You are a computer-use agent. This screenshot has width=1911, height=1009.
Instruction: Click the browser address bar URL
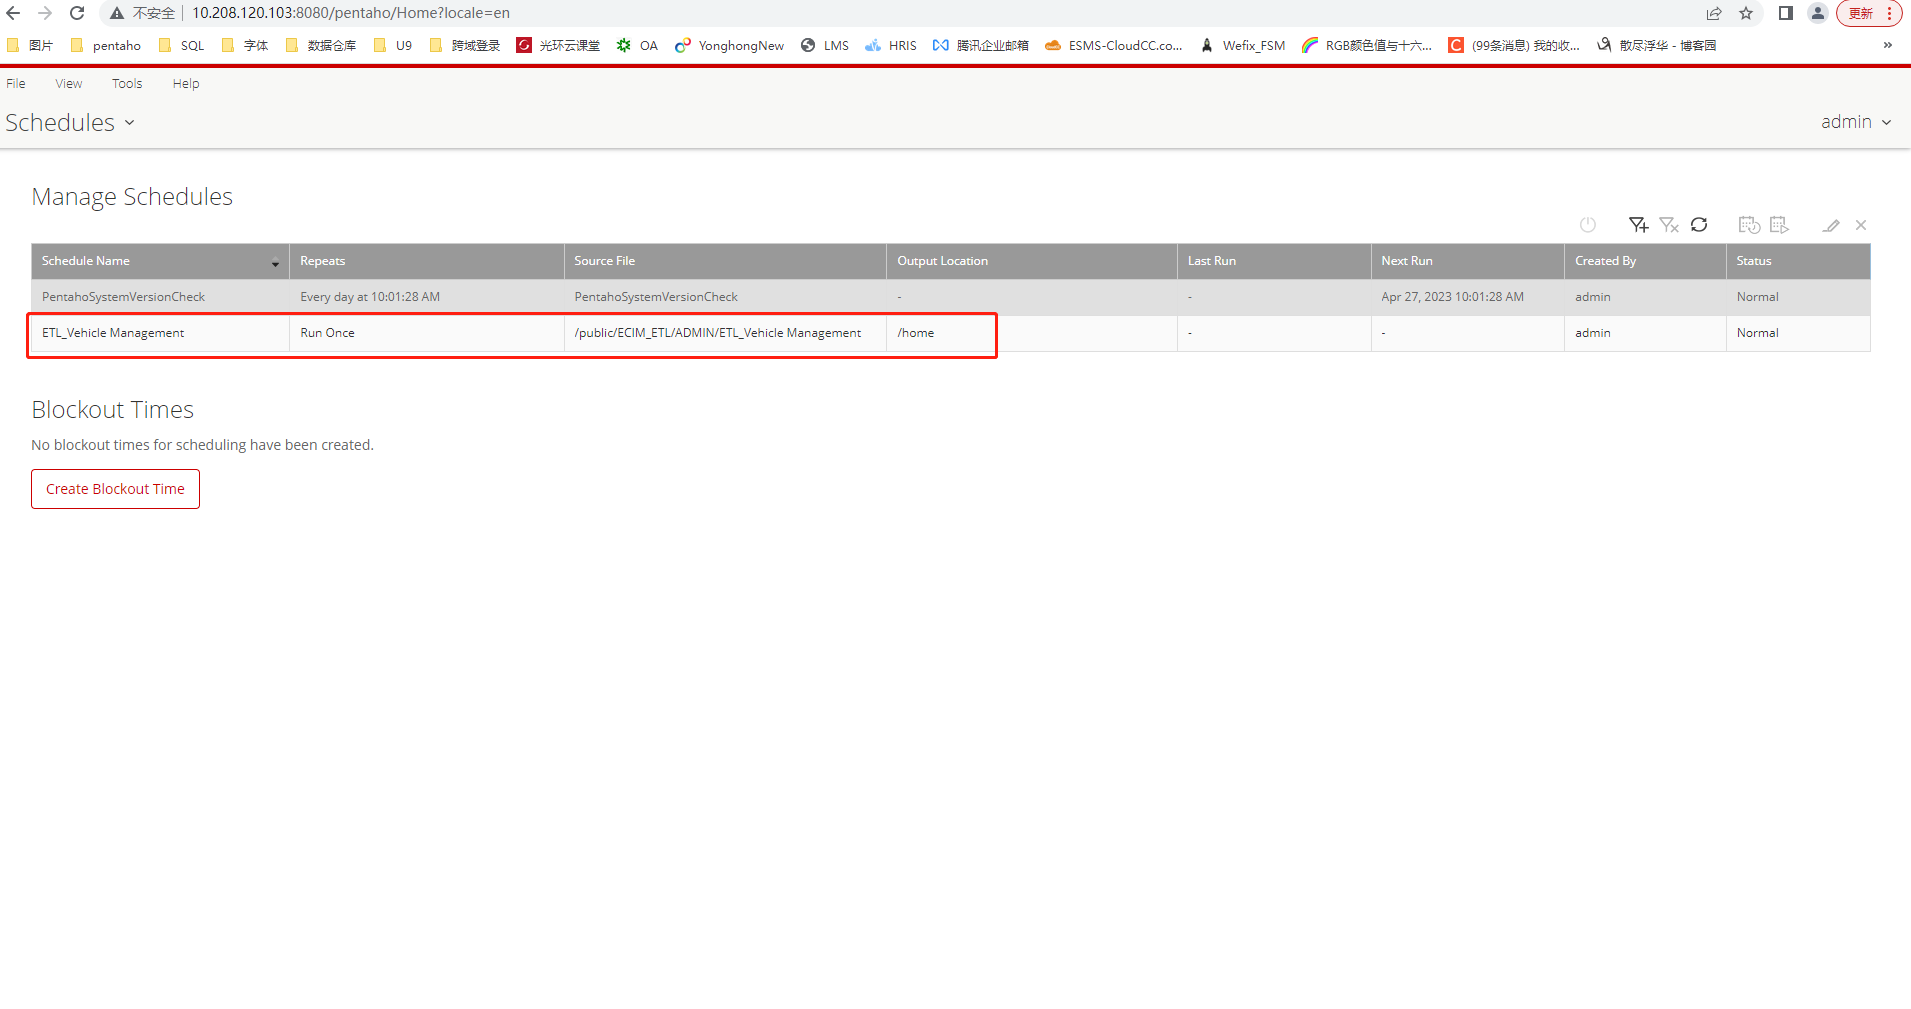350,13
